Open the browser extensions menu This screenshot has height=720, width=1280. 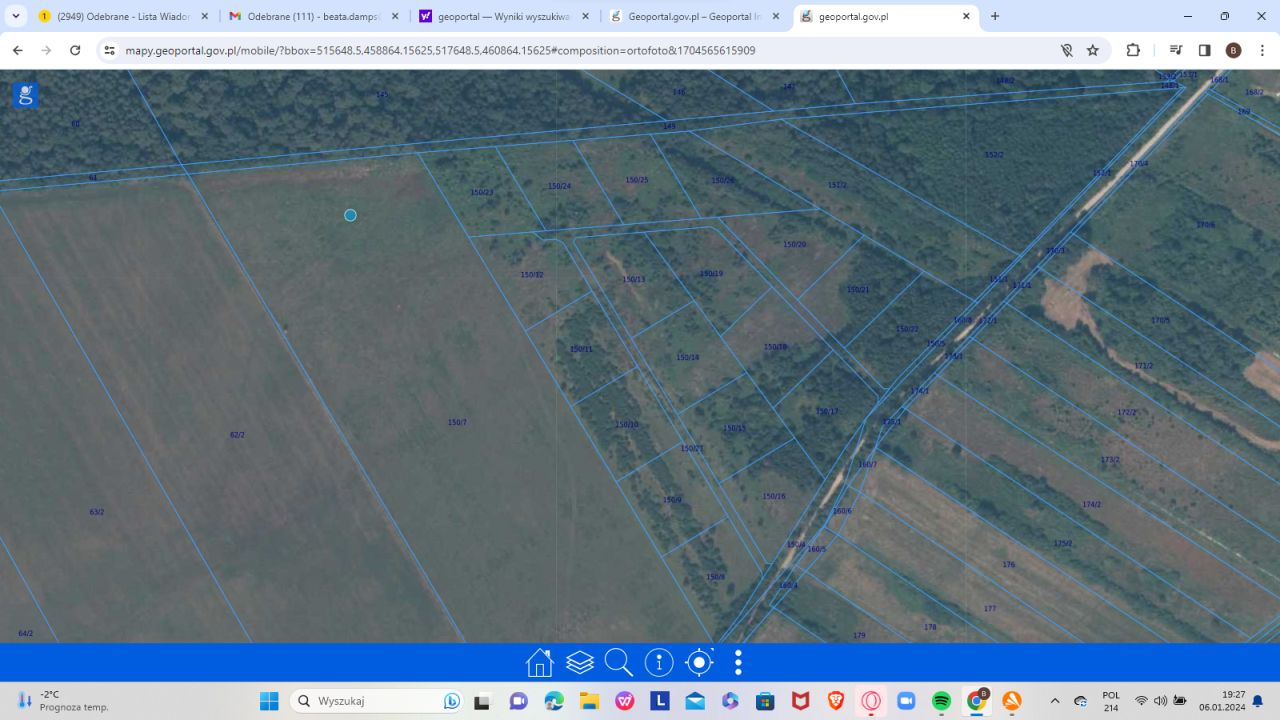[1133, 50]
